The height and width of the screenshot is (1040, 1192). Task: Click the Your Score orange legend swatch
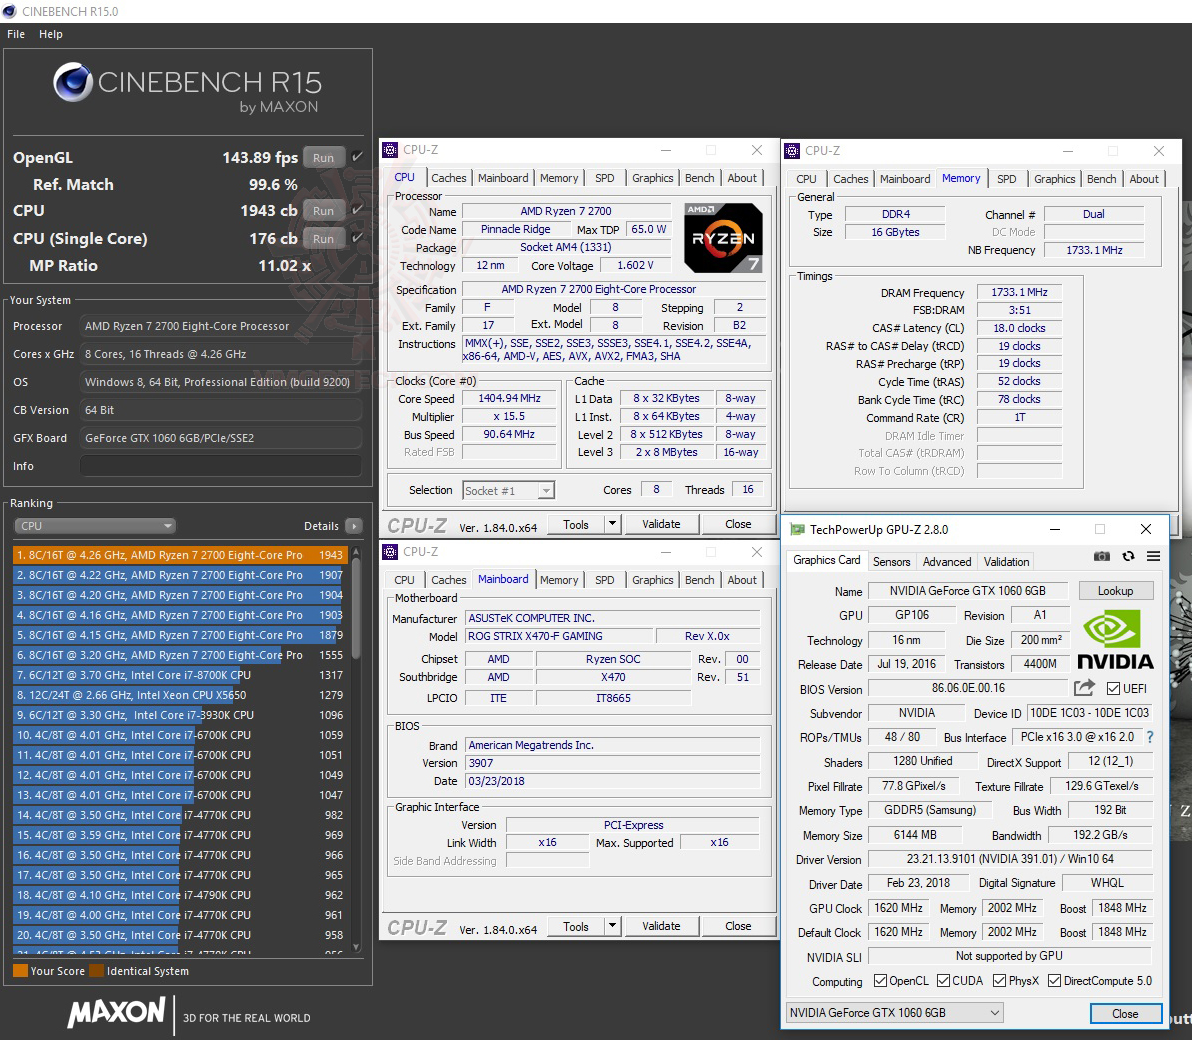click(21, 970)
